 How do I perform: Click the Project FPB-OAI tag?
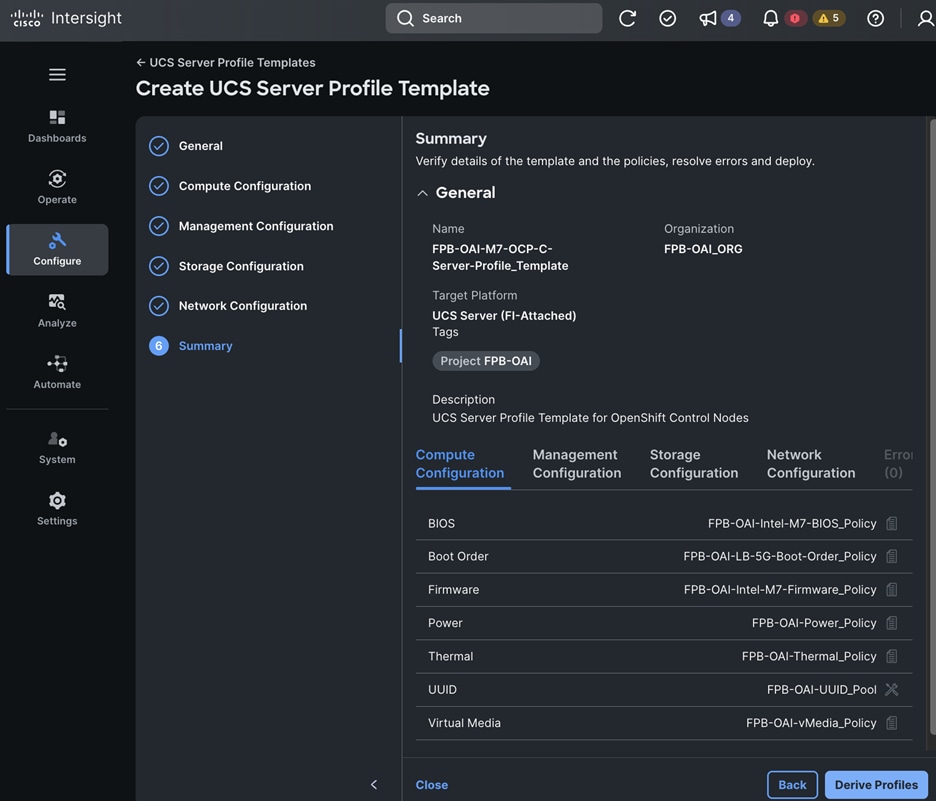pos(486,361)
